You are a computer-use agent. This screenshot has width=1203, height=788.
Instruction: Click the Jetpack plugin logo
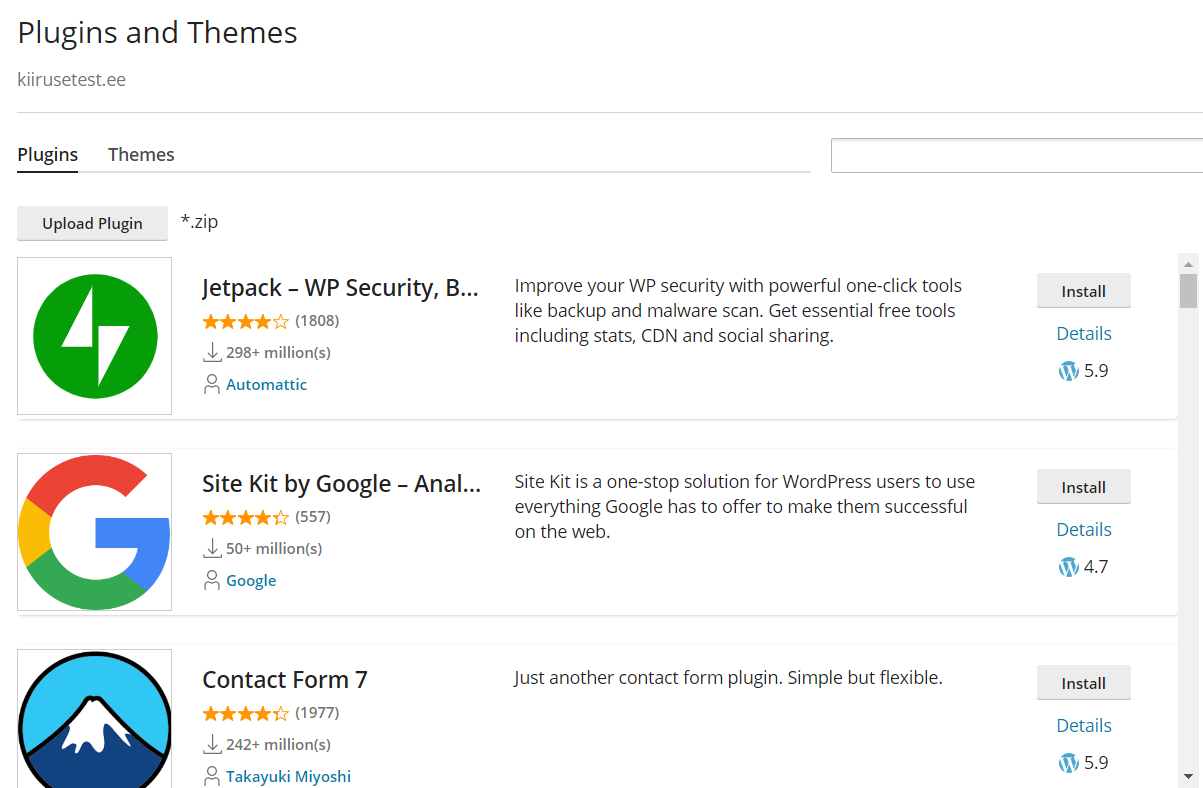[94, 335]
